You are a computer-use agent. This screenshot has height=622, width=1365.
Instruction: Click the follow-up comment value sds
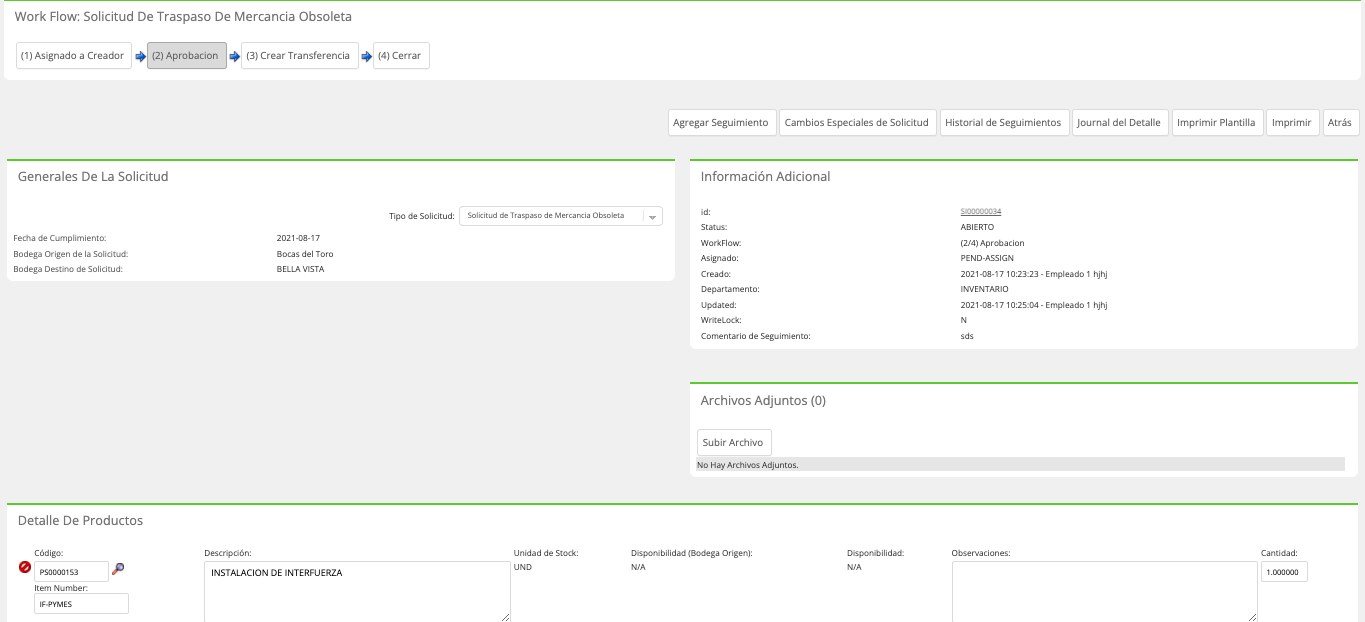click(967, 336)
